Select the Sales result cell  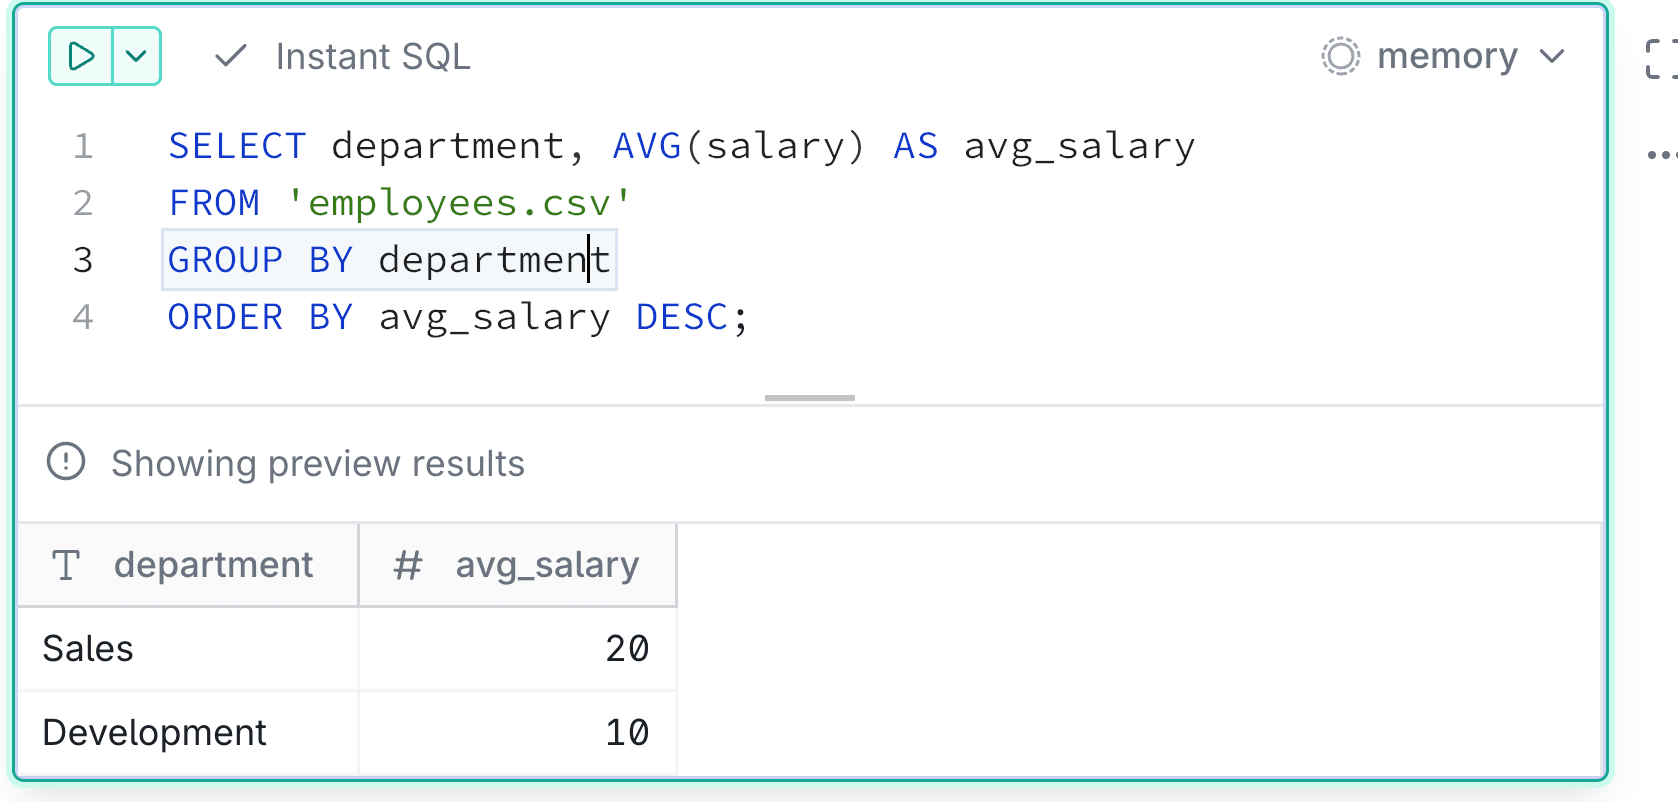[x=188, y=649]
